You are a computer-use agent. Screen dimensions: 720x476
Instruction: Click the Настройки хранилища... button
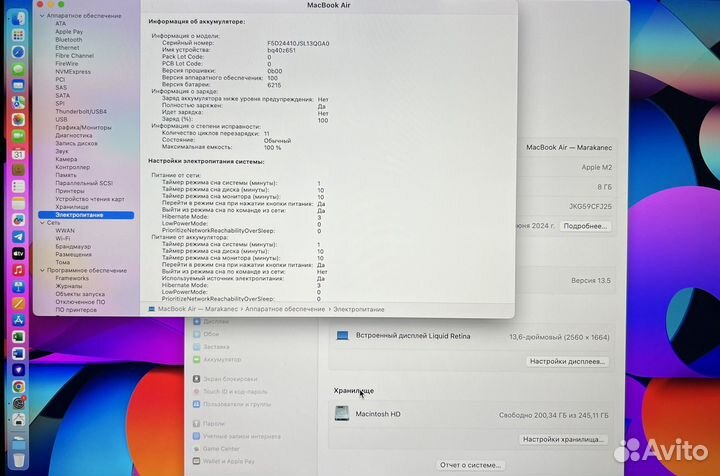click(x=563, y=439)
